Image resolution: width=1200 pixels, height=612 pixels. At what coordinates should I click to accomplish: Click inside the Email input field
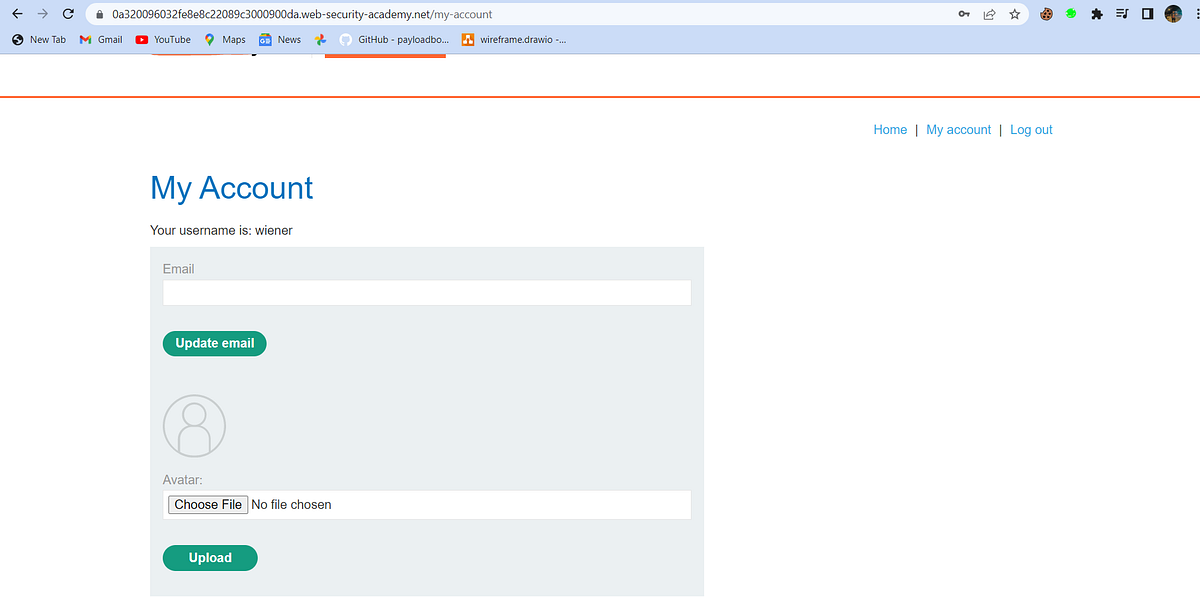(x=426, y=292)
